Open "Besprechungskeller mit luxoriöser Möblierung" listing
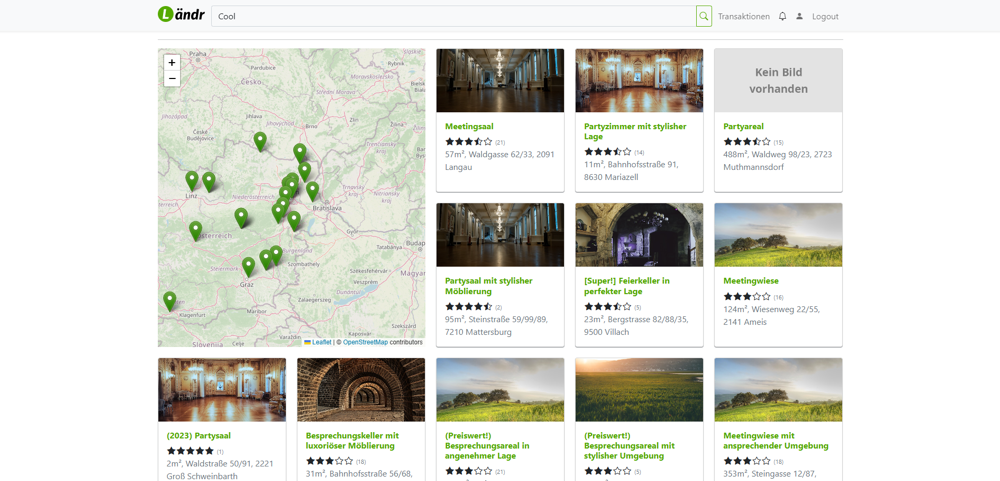The image size is (1000, 481). click(352, 441)
